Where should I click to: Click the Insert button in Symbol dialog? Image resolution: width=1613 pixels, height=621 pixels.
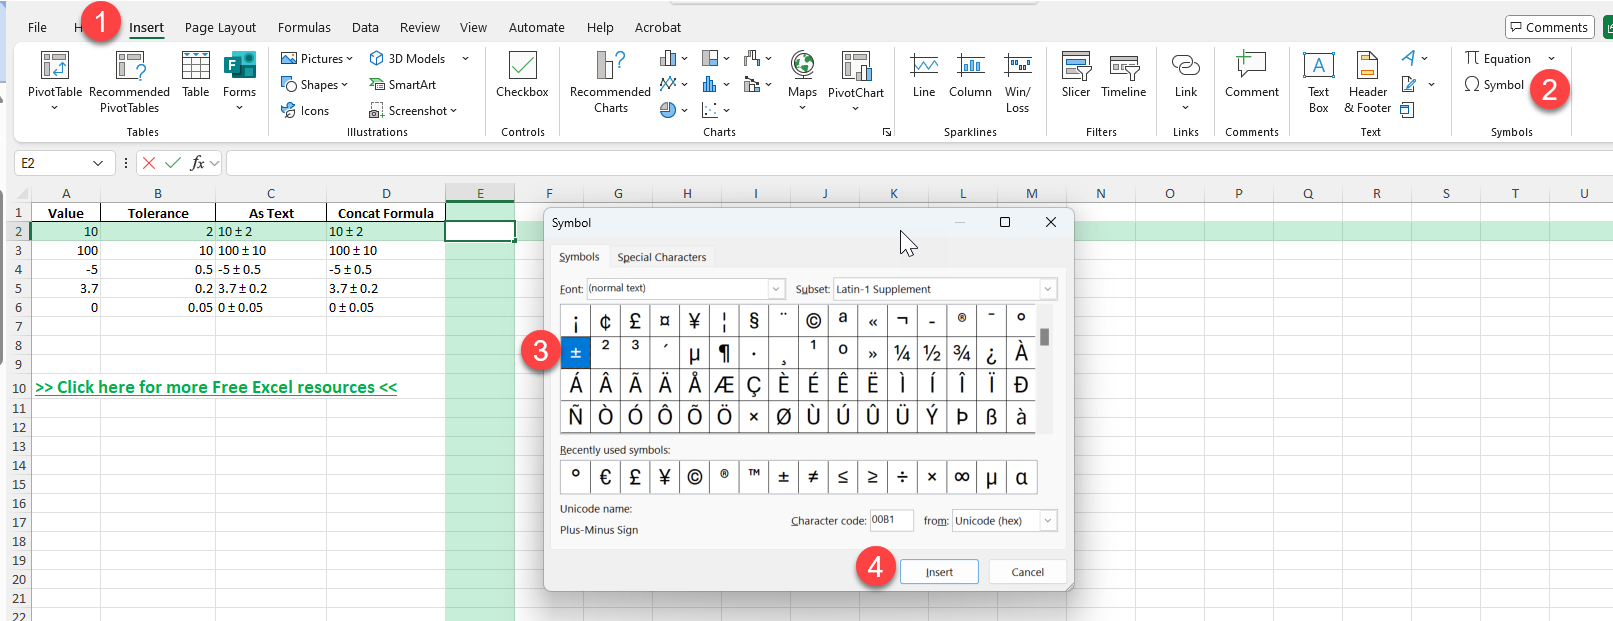[x=939, y=572]
